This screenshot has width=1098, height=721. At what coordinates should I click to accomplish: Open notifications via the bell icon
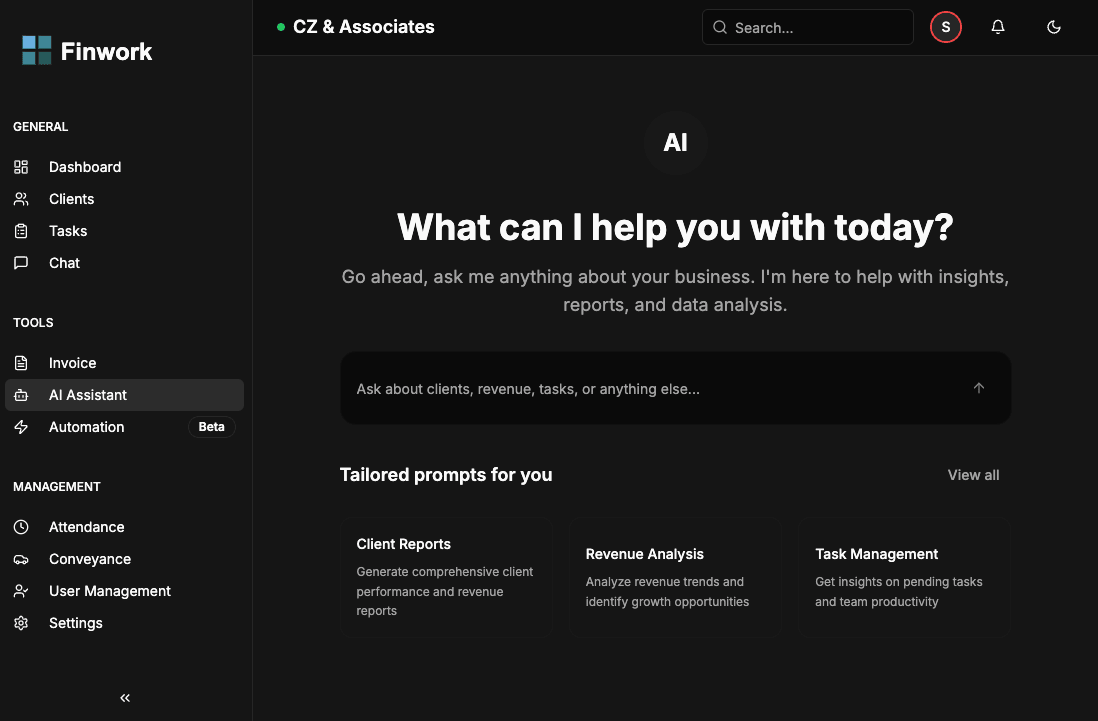[997, 27]
